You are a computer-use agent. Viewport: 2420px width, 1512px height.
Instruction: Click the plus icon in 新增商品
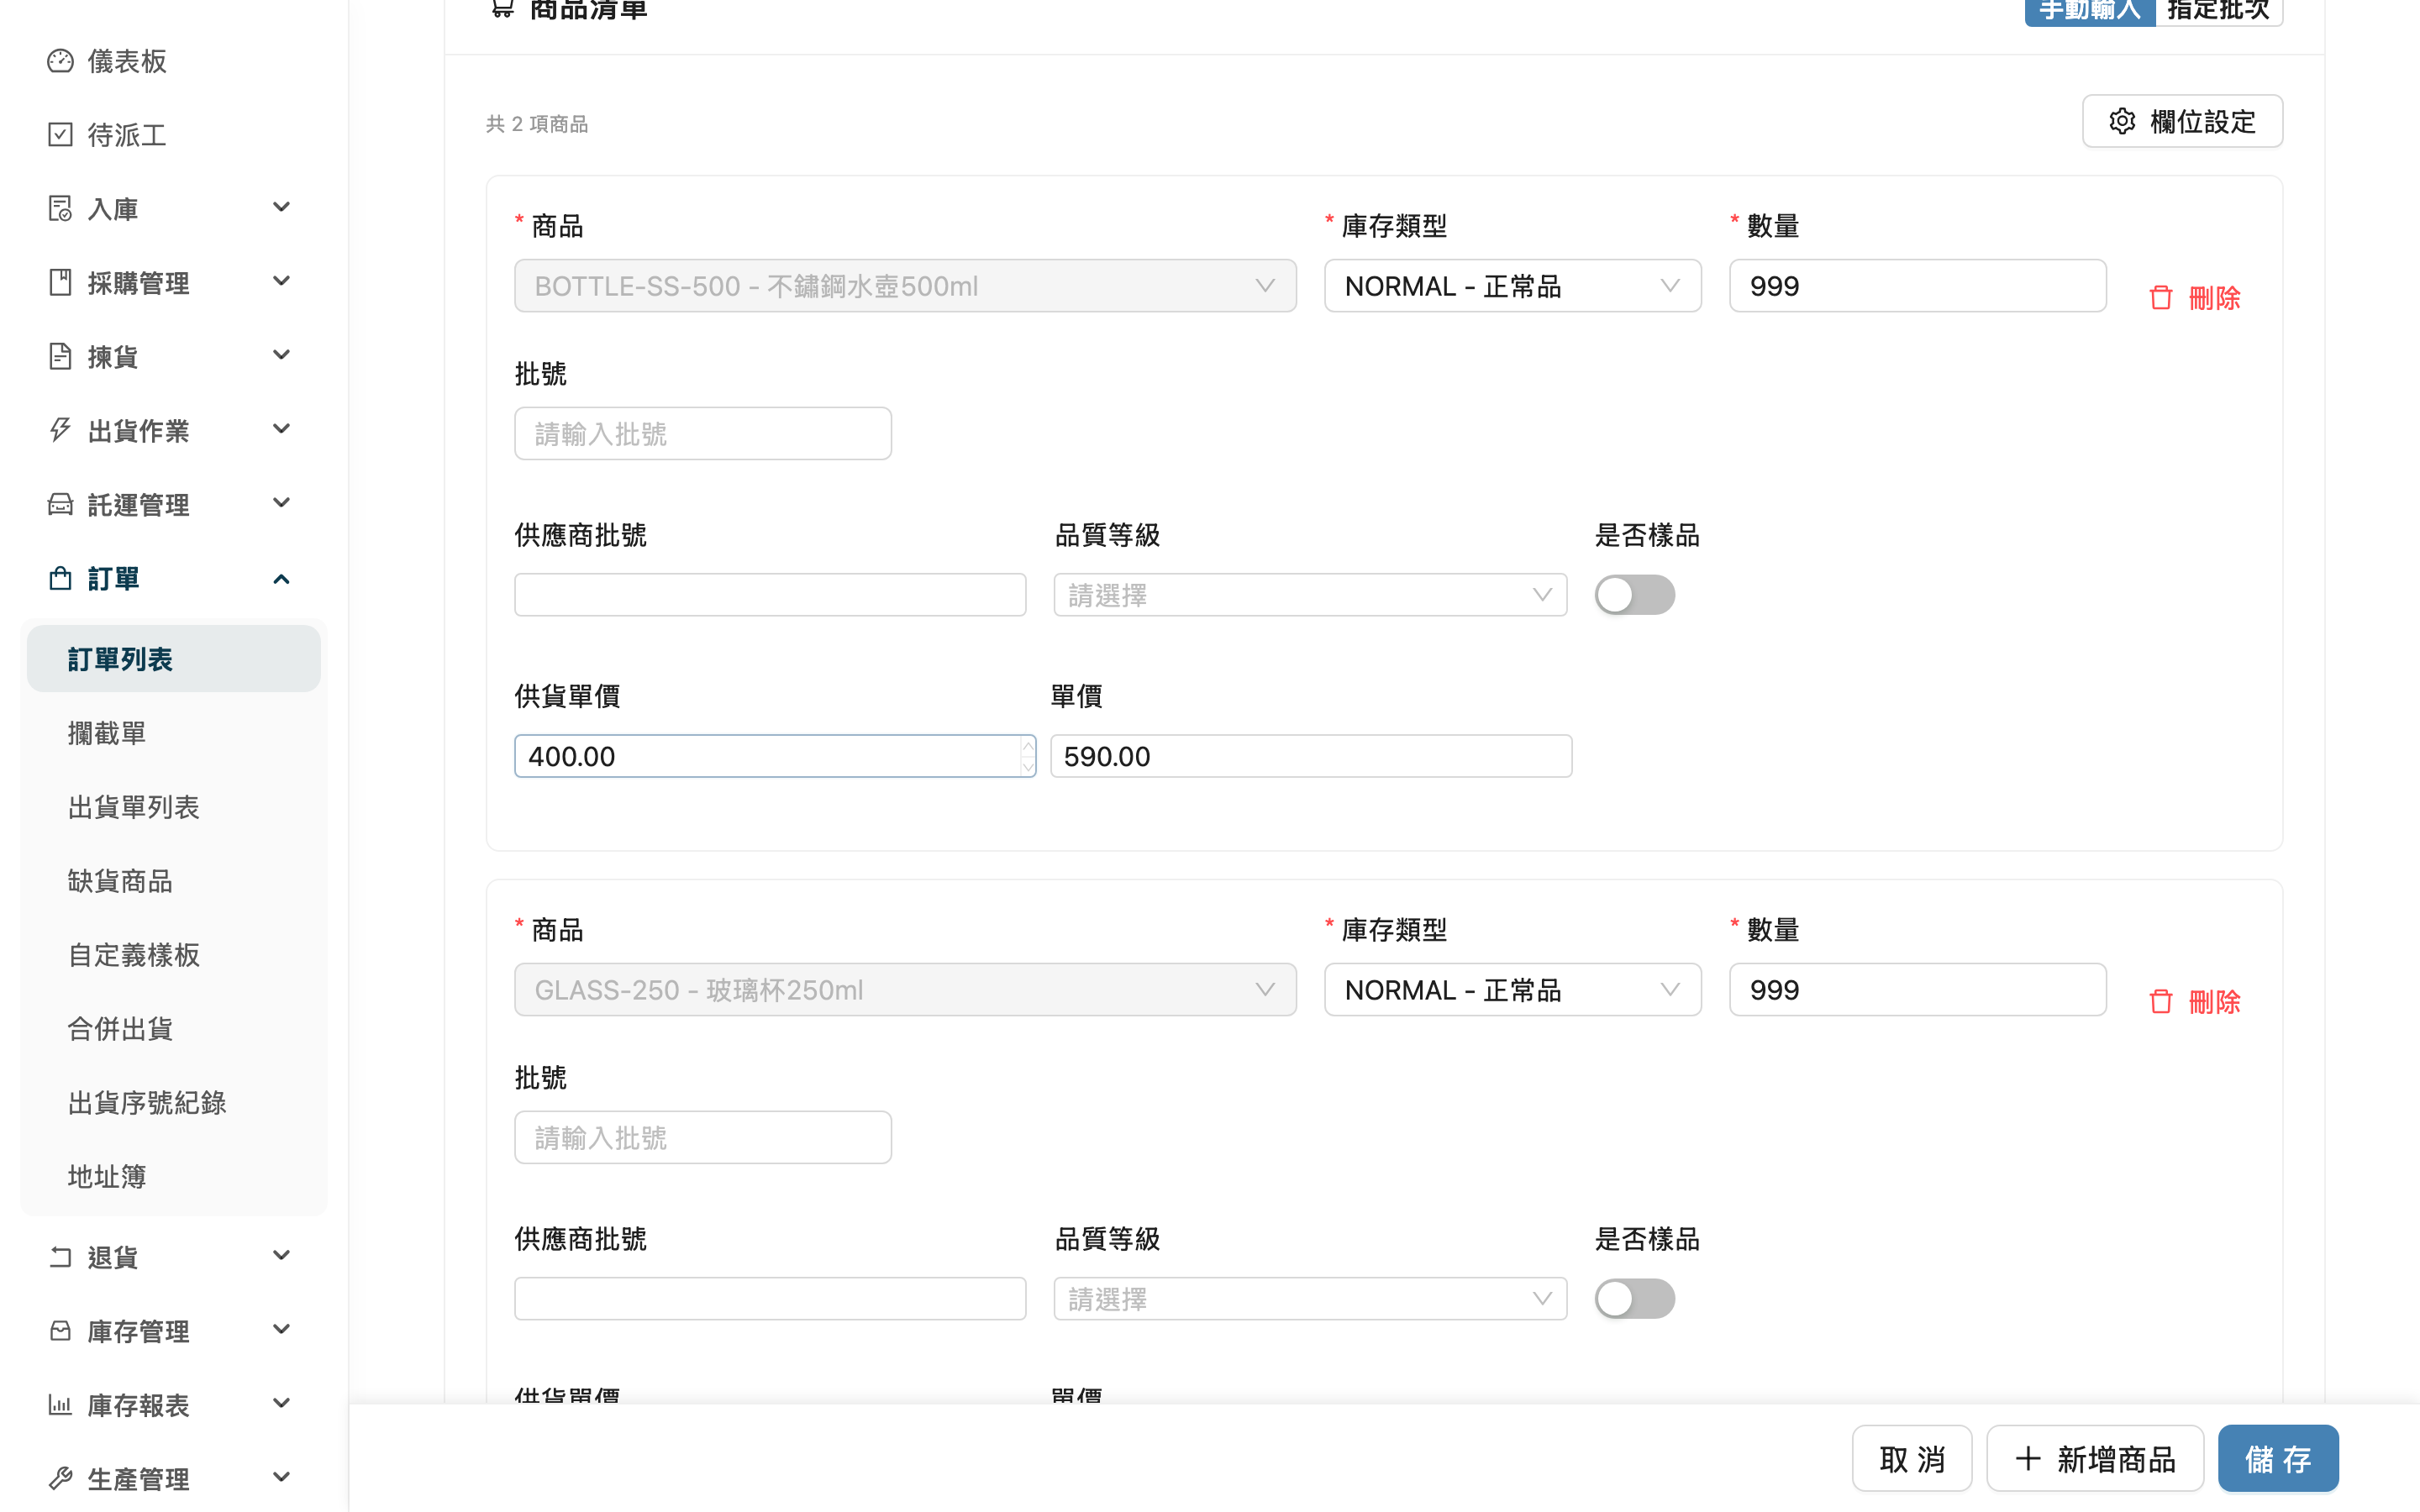2028,1459
